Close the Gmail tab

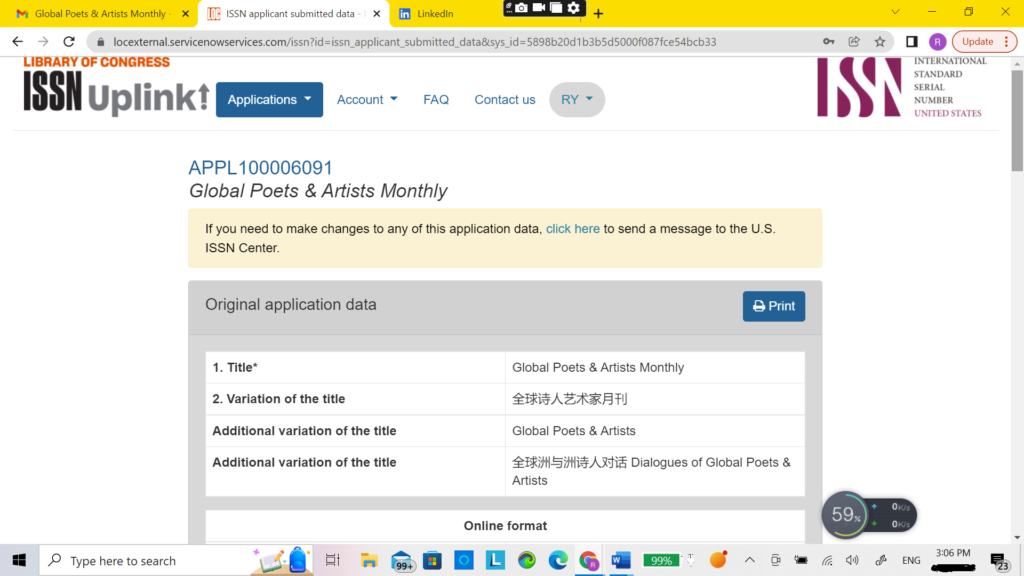coord(185,14)
